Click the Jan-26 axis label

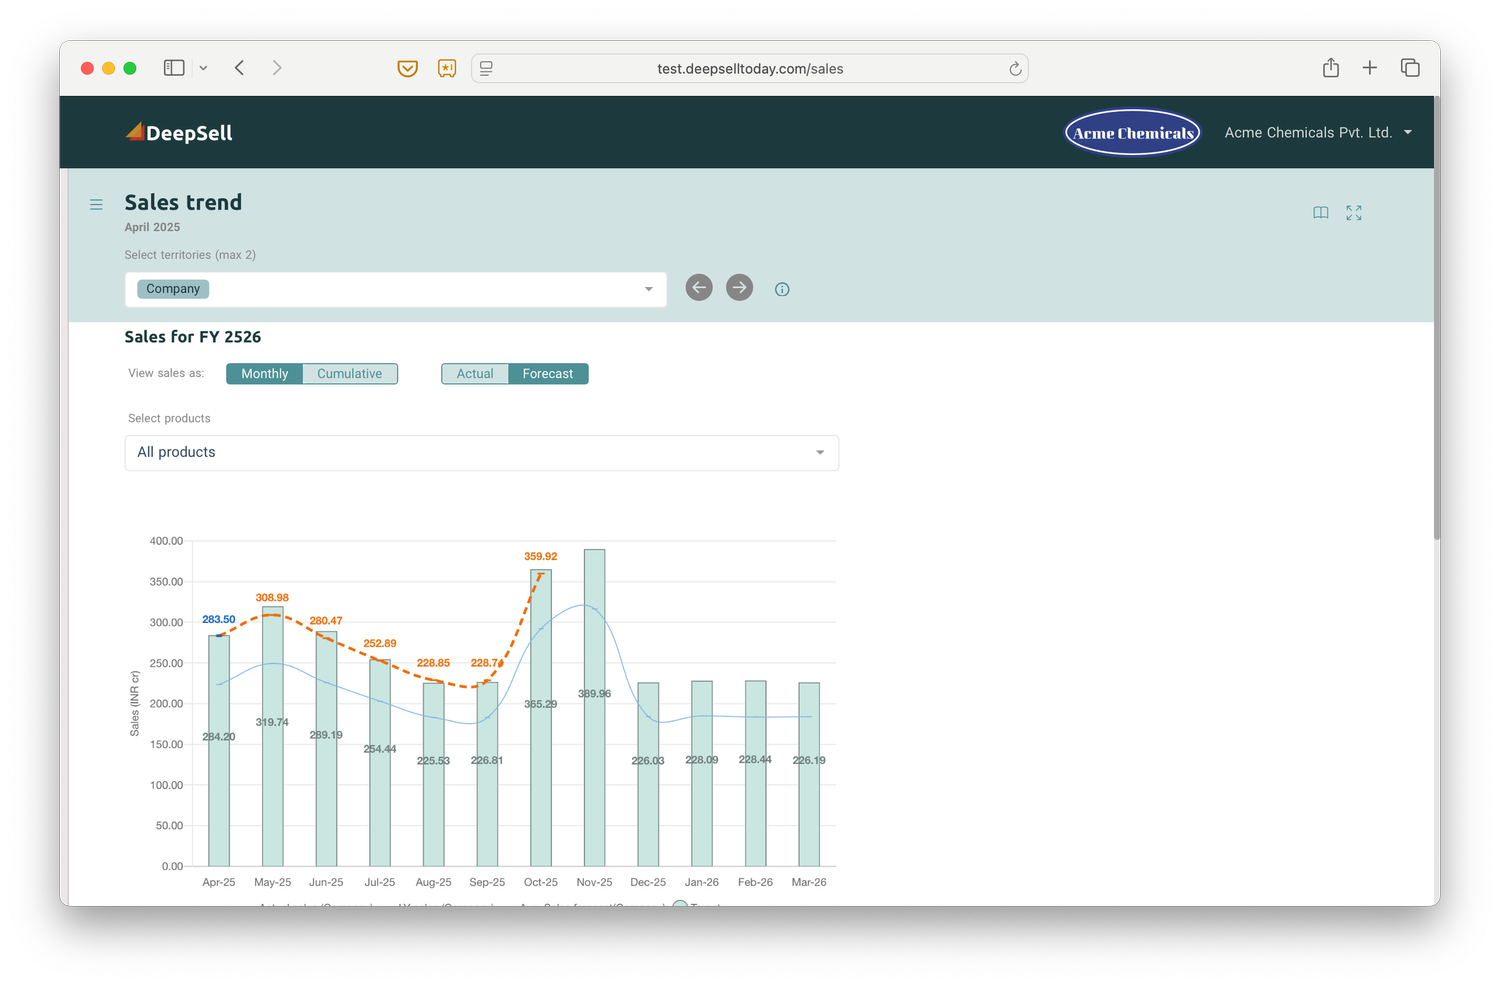[x=702, y=882]
